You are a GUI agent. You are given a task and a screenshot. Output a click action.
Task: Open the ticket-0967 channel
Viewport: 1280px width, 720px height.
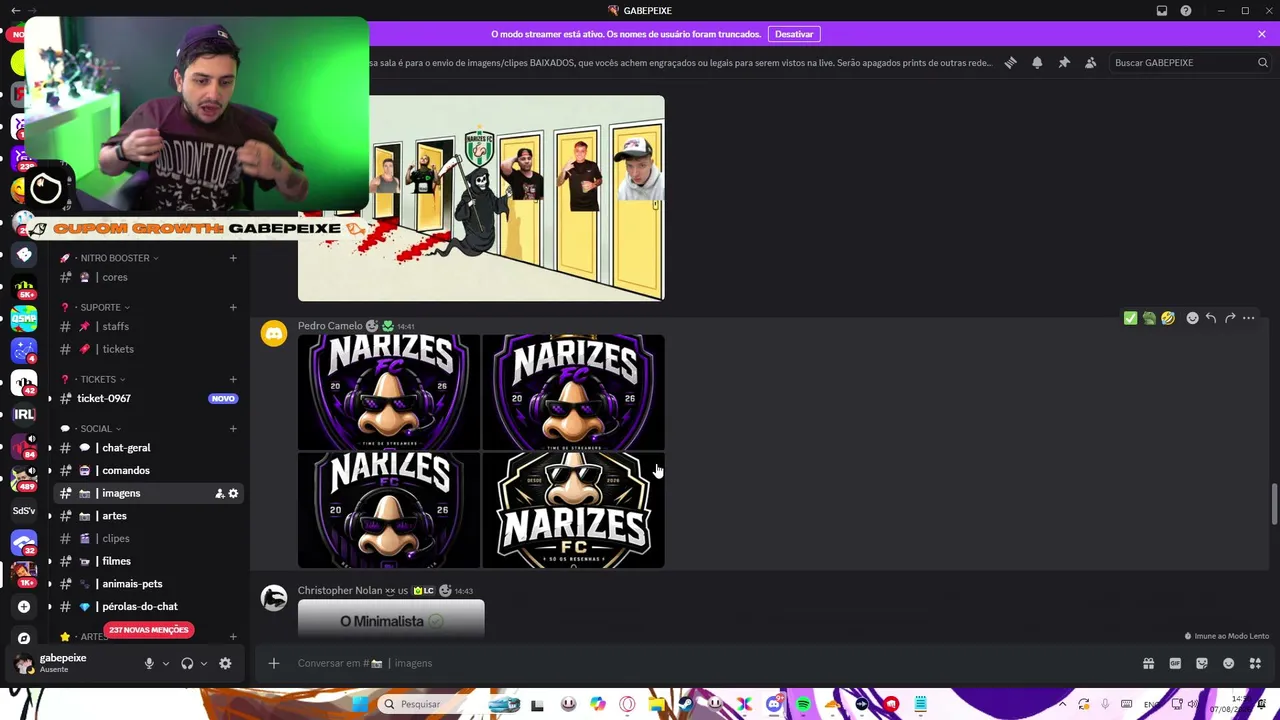148,398
